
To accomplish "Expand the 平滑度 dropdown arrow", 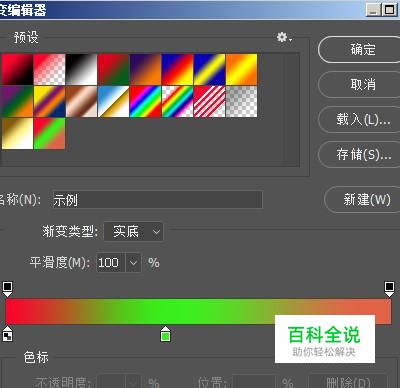I will [133, 263].
